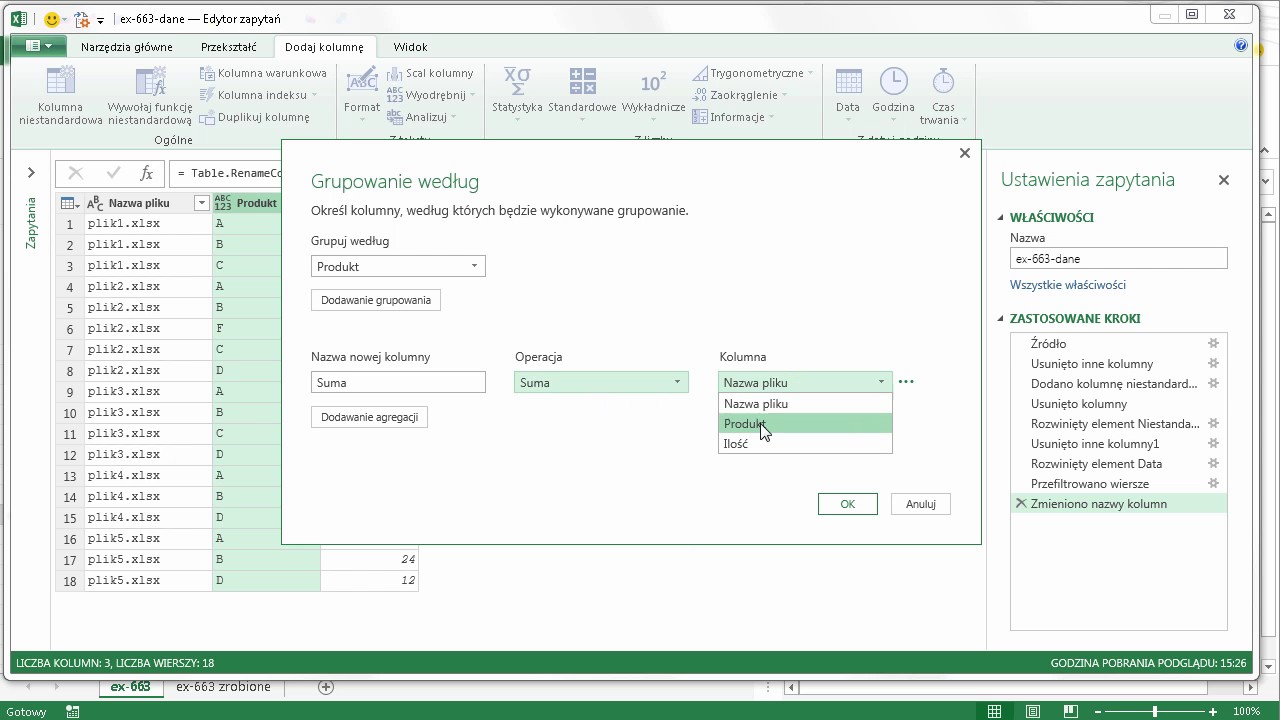Open the Trygonometryczne dropdown

coord(810,73)
